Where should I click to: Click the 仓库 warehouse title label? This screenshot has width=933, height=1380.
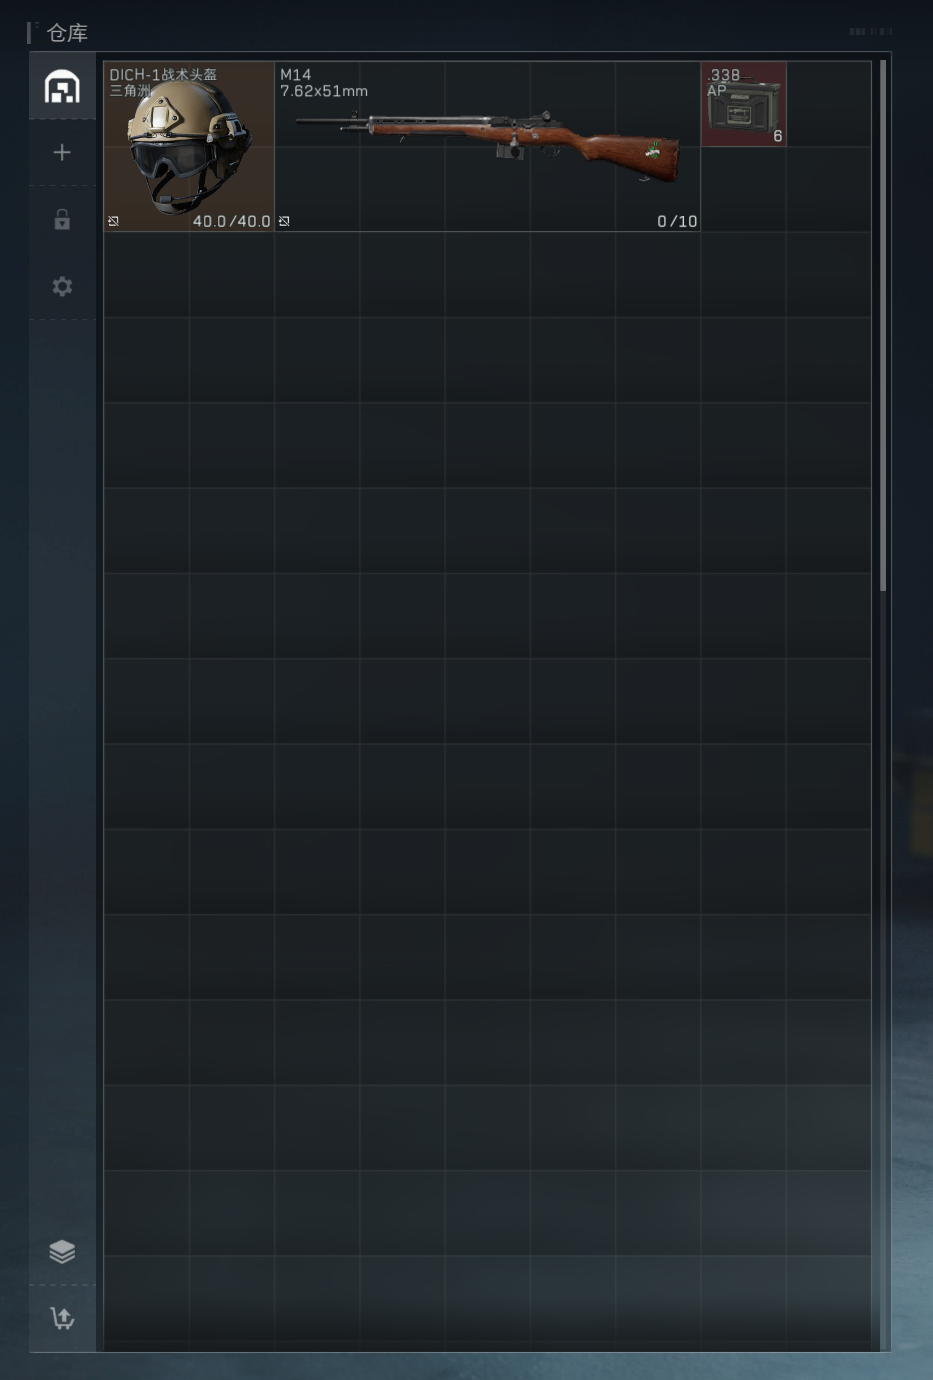click(x=67, y=33)
